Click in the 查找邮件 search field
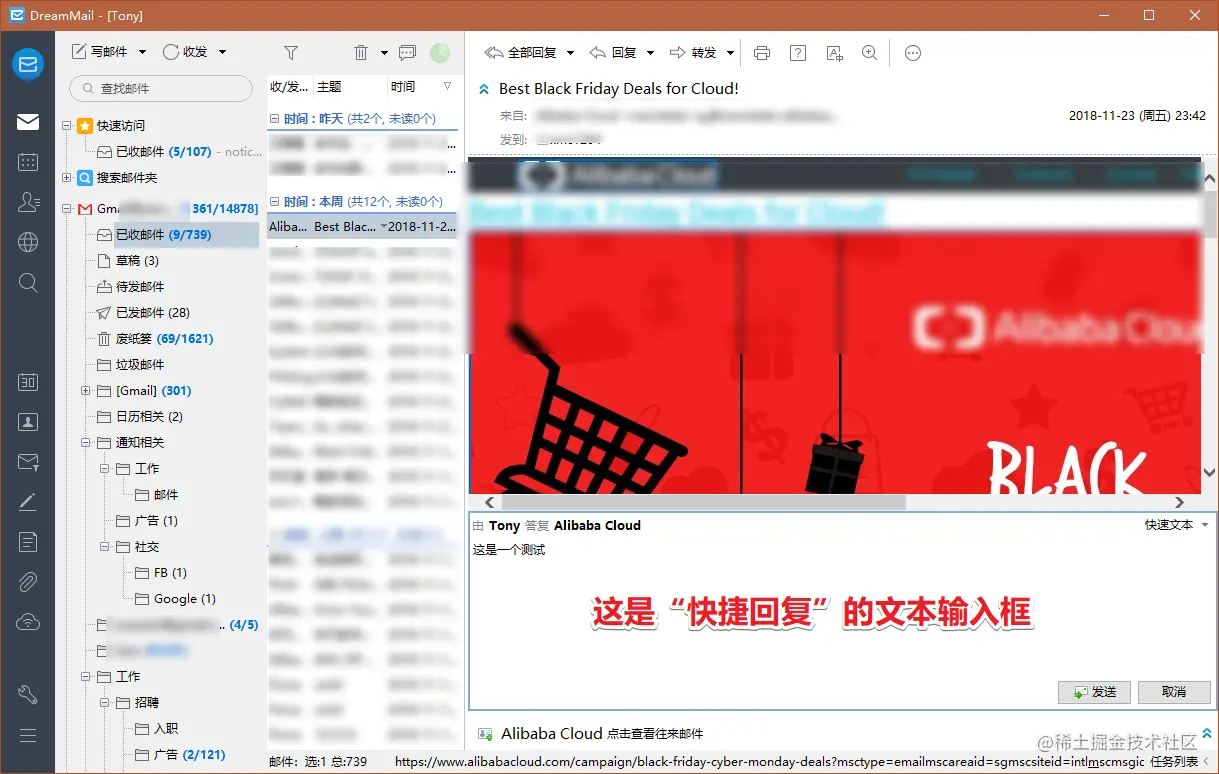The height and width of the screenshot is (774, 1219). pos(161,88)
